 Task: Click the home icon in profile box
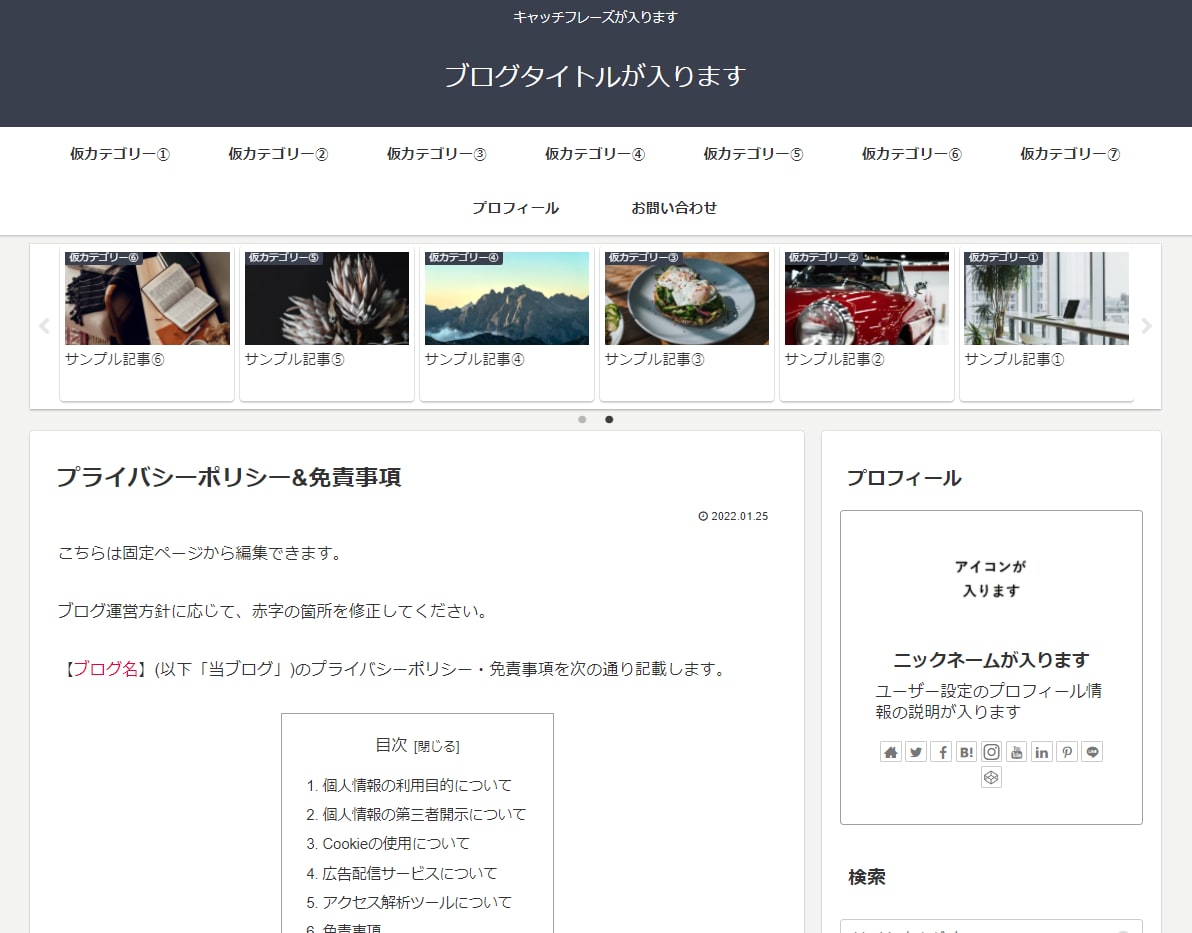(890, 752)
